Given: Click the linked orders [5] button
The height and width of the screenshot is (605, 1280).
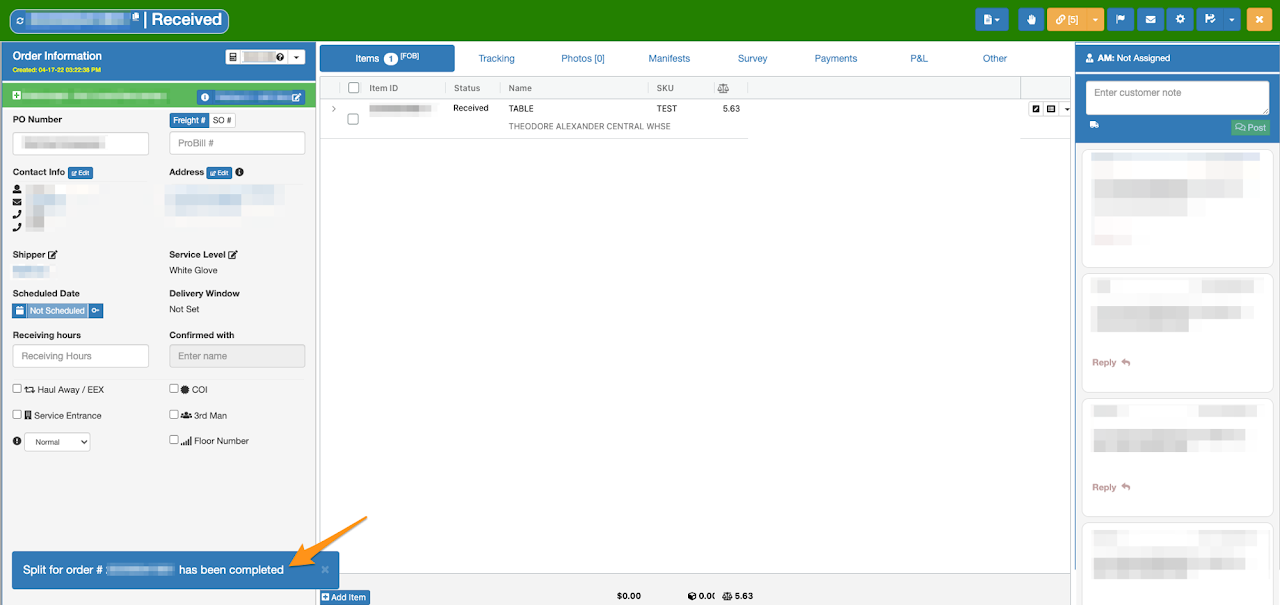Looking at the screenshot, I should tap(1067, 19).
